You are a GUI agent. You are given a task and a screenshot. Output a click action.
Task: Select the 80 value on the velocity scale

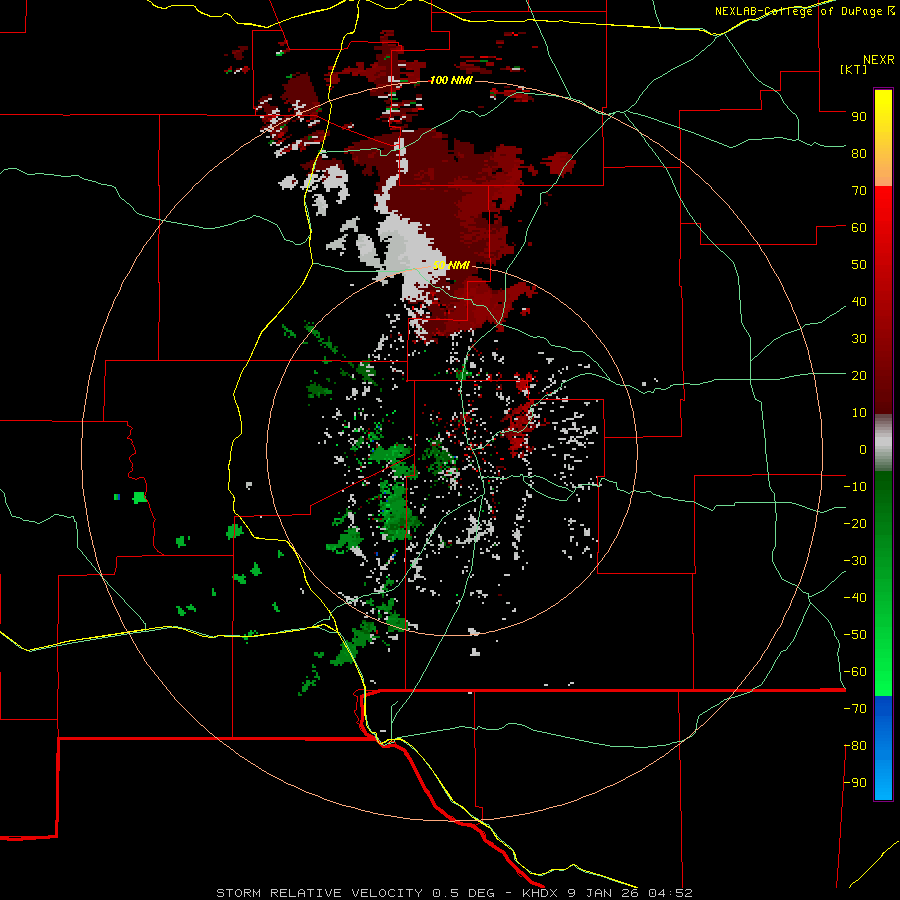click(859, 153)
